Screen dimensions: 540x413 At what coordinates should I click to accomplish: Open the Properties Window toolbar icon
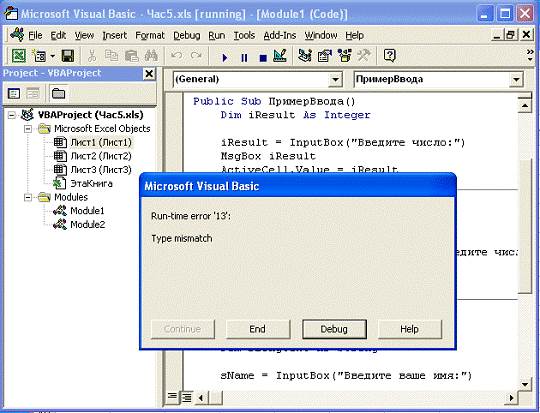point(324,55)
